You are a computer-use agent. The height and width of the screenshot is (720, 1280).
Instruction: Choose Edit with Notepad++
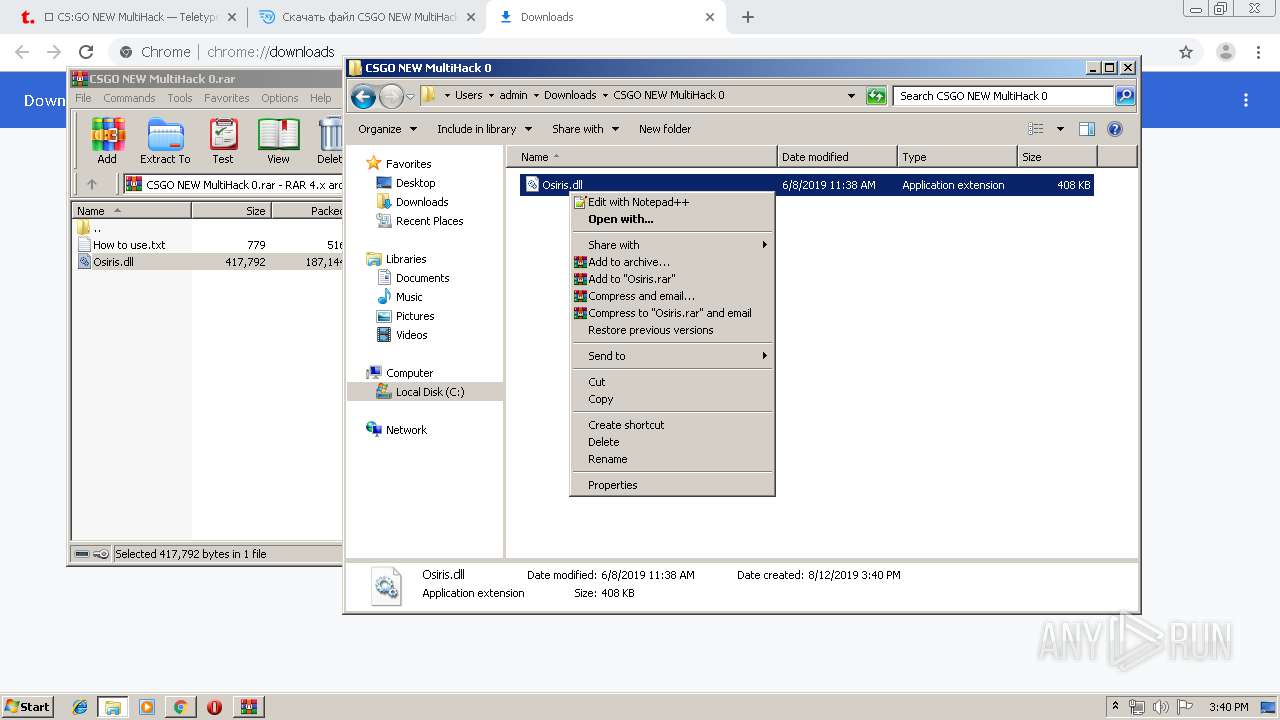(671, 202)
